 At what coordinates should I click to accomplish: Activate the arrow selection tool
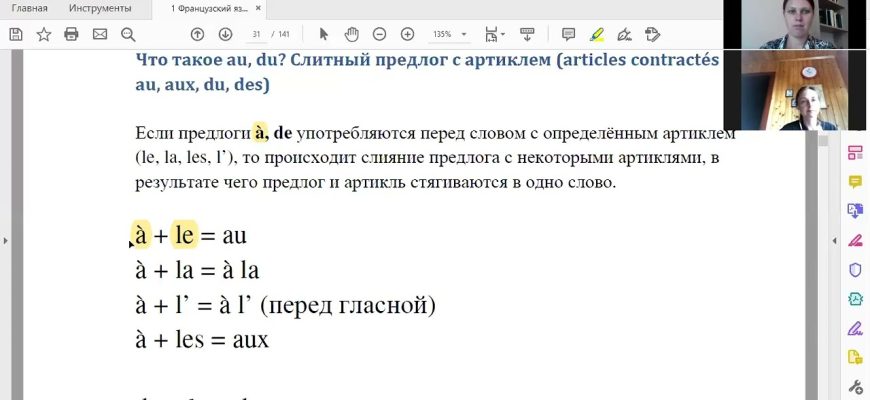point(323,34)
